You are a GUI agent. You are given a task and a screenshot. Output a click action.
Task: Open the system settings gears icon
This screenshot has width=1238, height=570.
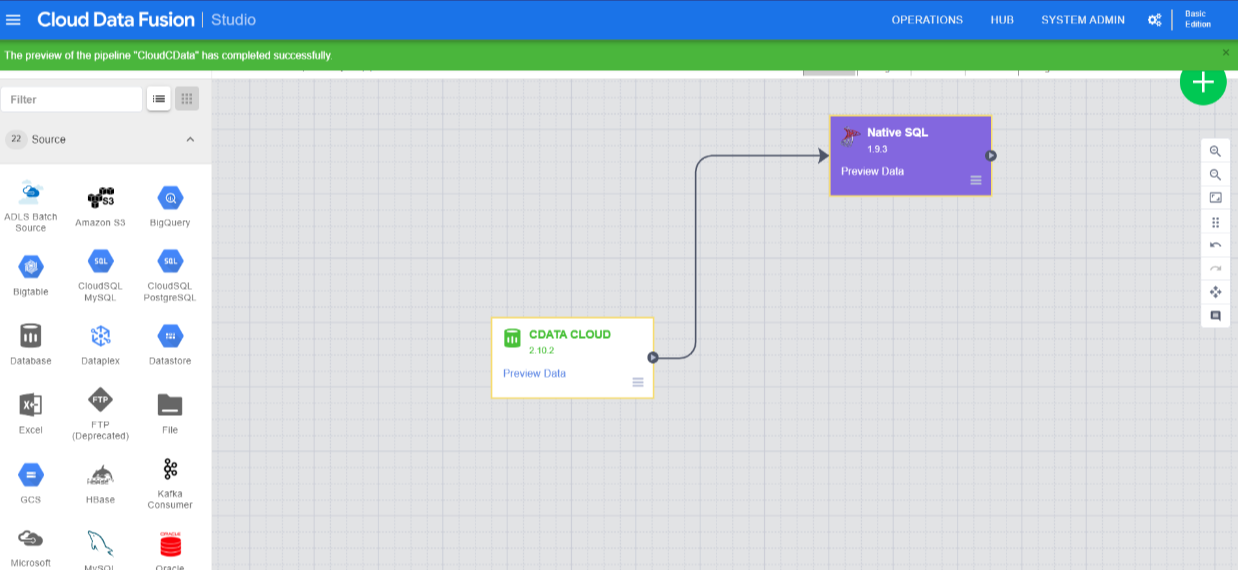click(1154, 20)
